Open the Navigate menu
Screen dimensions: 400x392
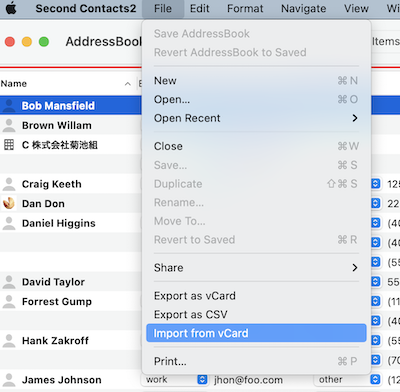[x=304, y=8]
